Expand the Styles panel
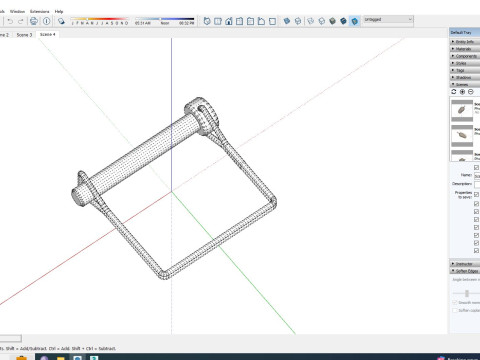 [465, 63]
